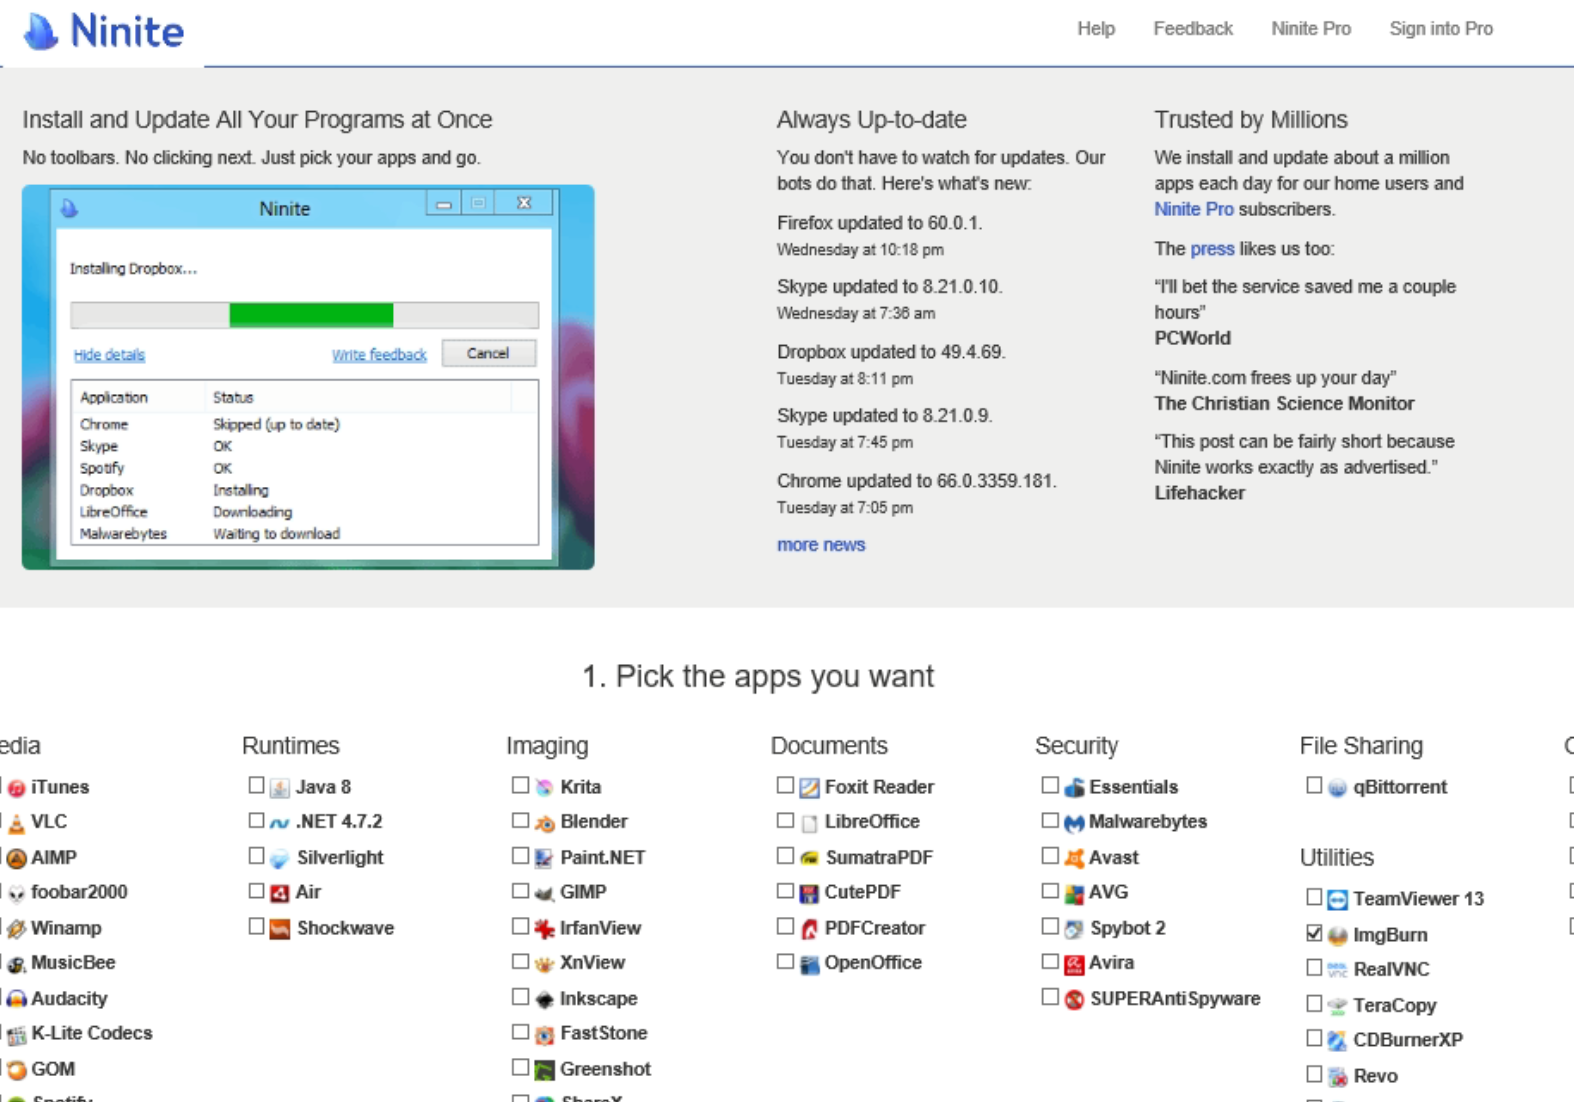Tick the qBittorrent checkbox

(1314, 786)
